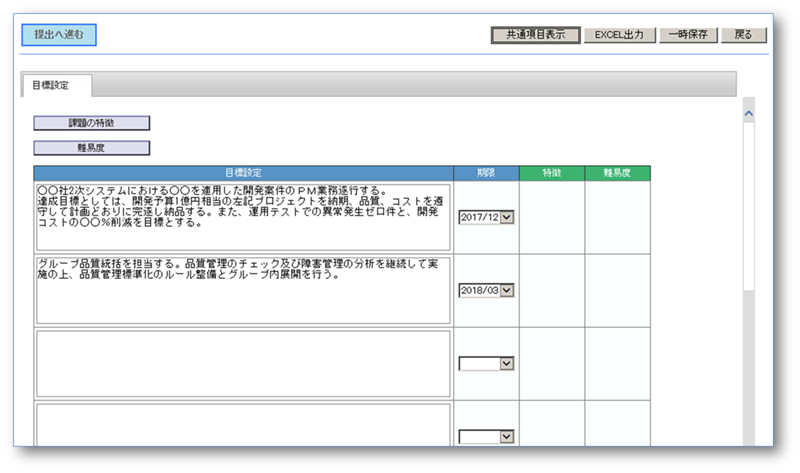Screen dimensions: 800x473
Task: Open the third row's empty deadline dropdown
Action: pos(506,363)
